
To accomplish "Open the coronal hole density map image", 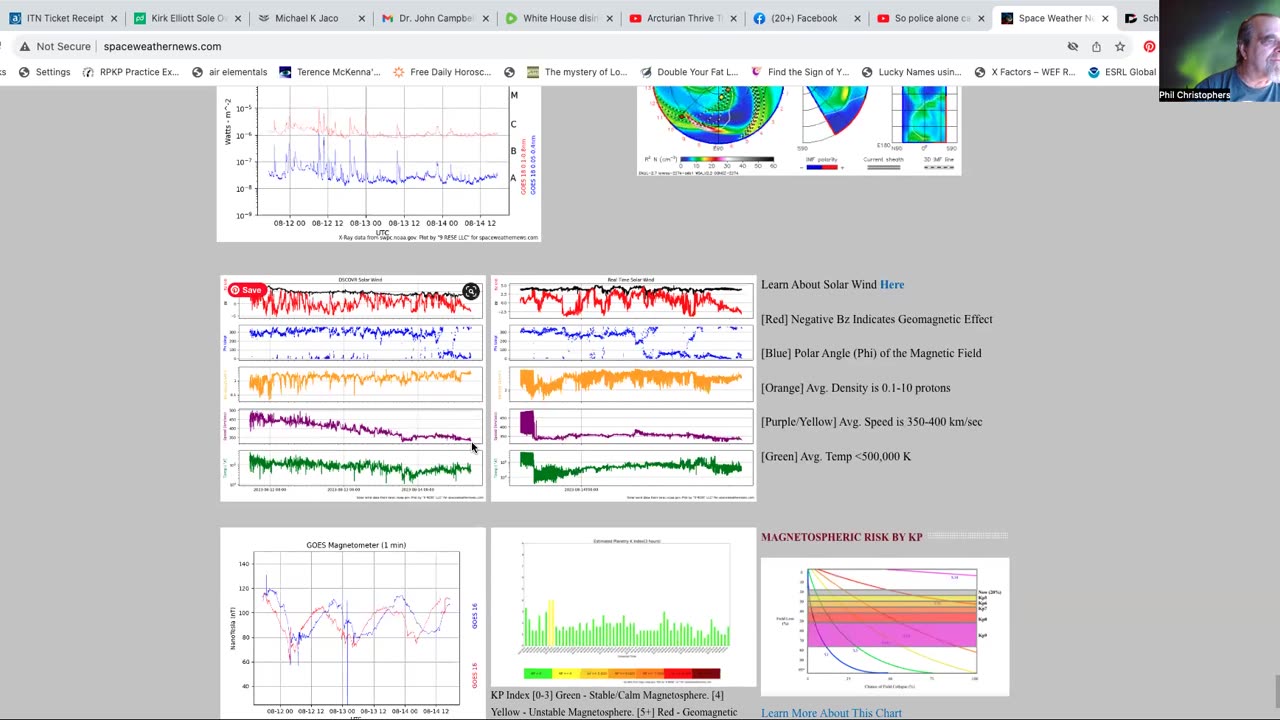I will (799, 130).
